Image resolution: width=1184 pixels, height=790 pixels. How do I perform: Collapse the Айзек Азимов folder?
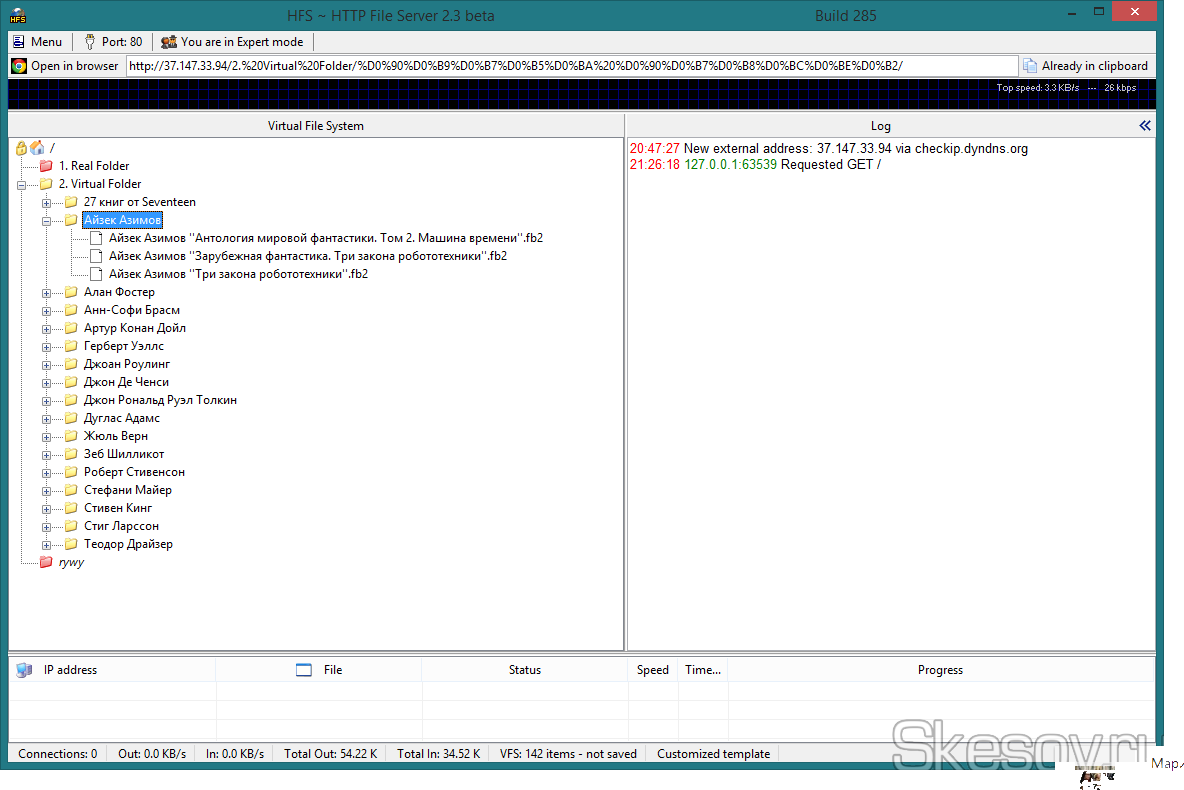tap(46, 220)
